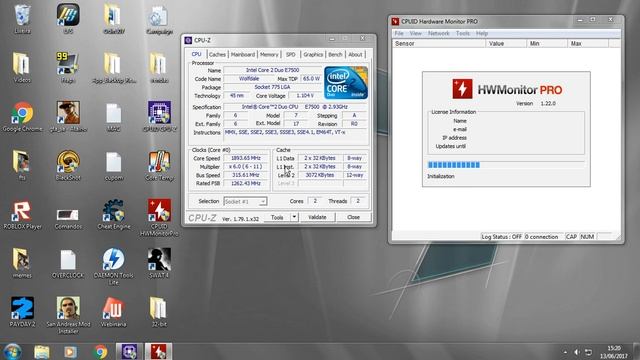
Task: Switch to the Mainboard tab
Action: coord(243,54)
